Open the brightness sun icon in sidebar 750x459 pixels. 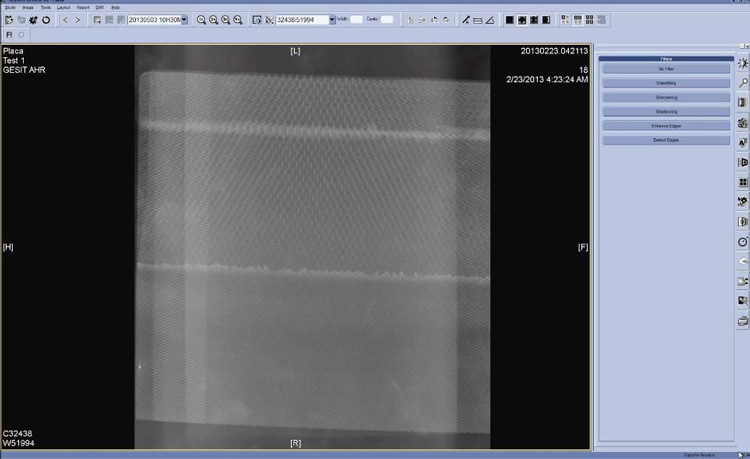[x=743, y=63]
